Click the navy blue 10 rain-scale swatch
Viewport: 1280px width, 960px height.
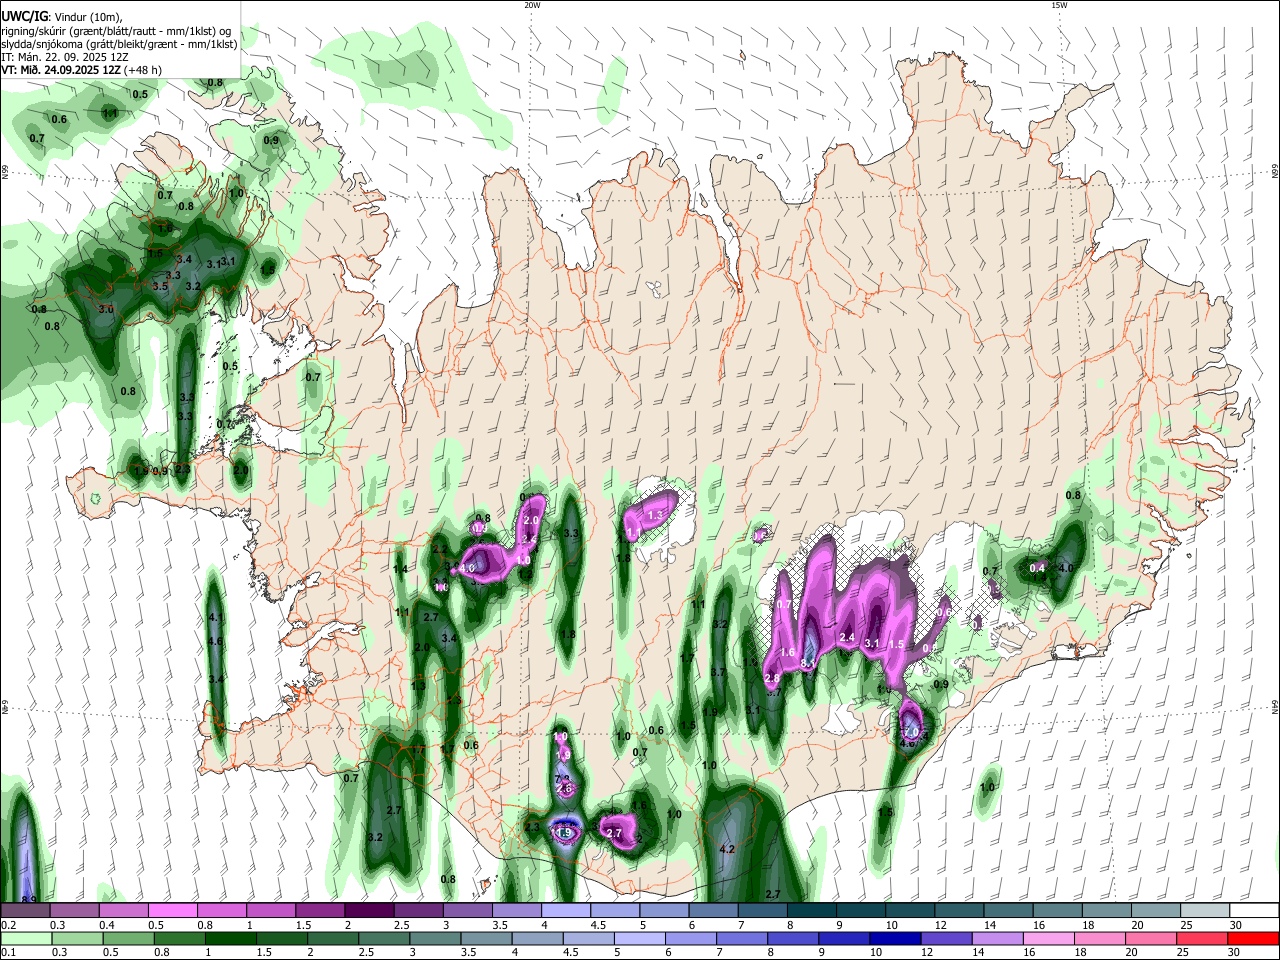893,938
